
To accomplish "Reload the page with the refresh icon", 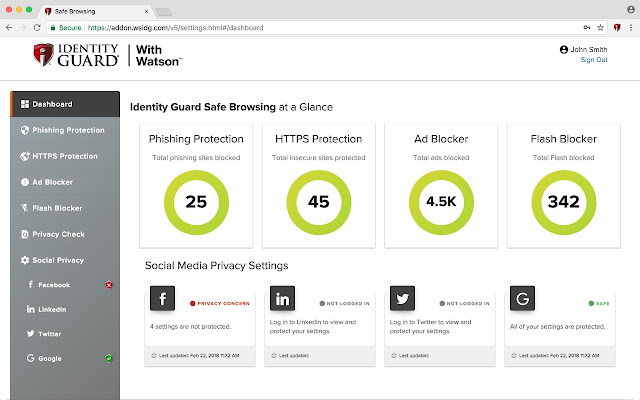I will [x=39, y=28].
